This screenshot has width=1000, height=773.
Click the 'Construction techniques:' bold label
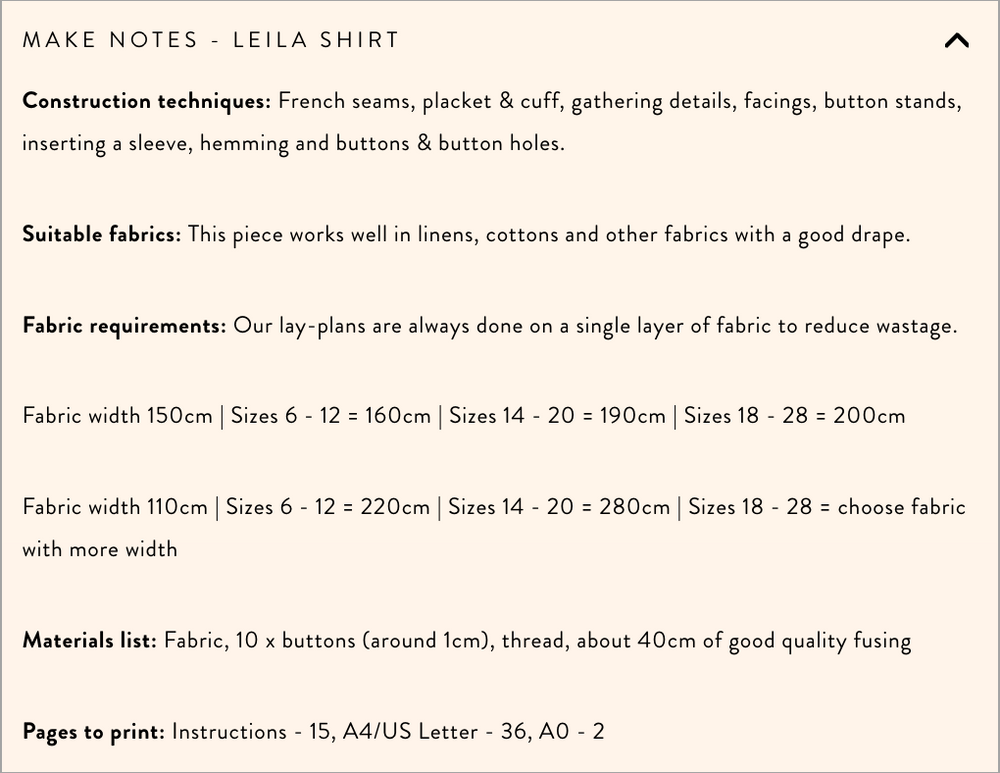[x=146, y=101]
